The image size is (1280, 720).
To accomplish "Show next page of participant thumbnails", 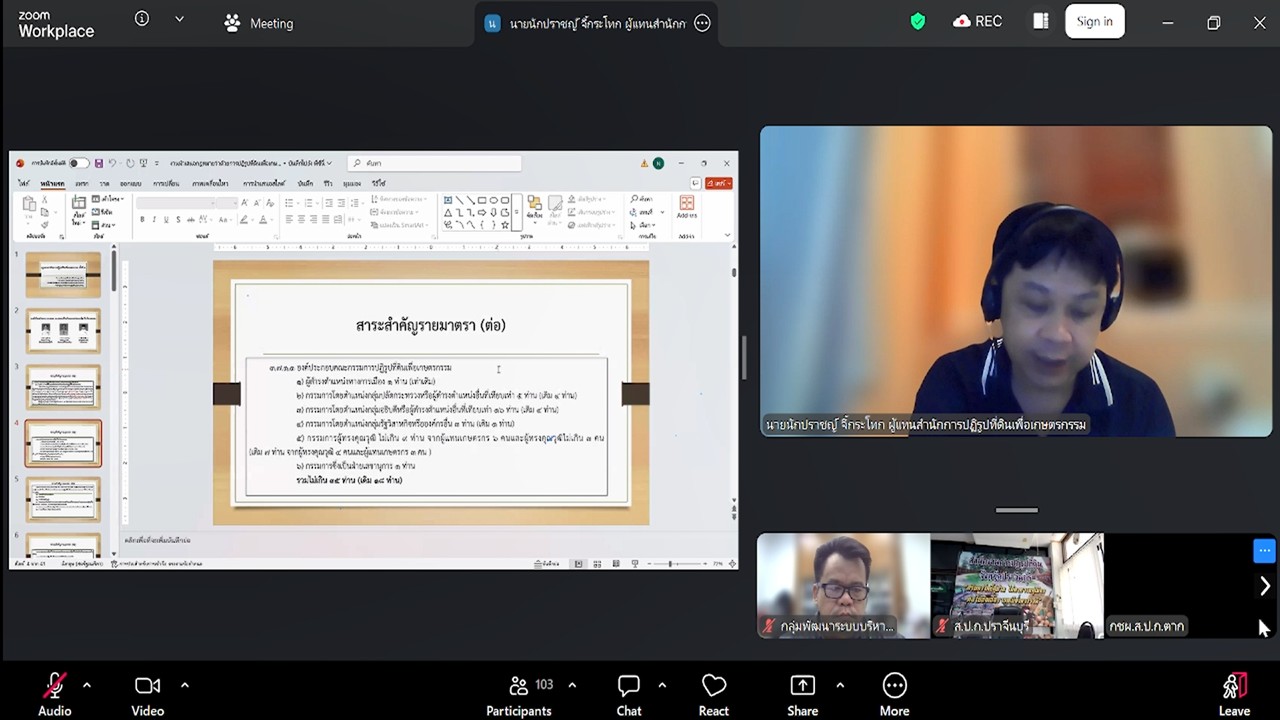I will 1264,586.
